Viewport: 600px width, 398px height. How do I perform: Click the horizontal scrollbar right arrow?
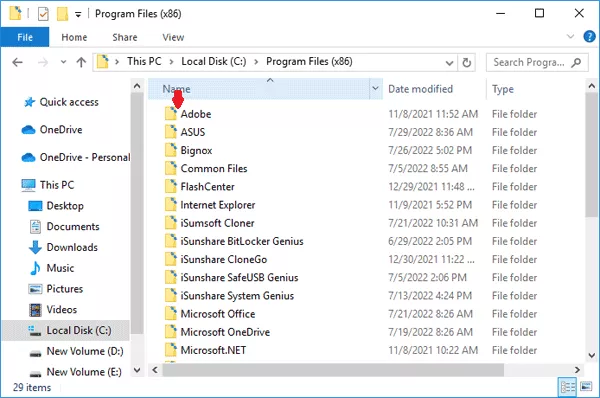click(x=577, y=370)
